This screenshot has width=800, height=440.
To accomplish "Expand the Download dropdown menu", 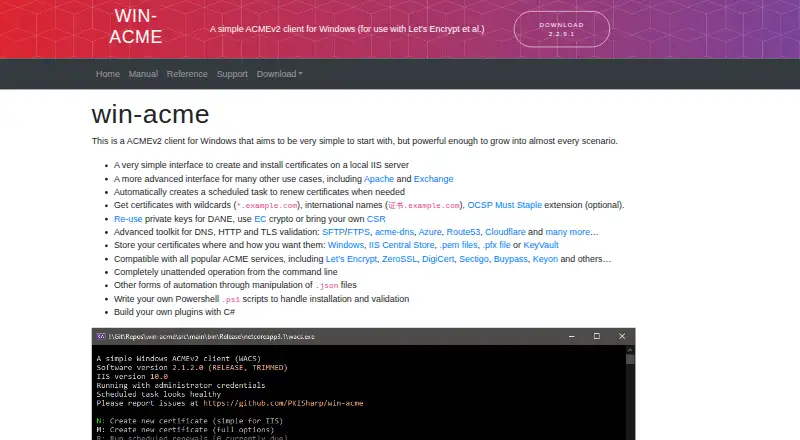I will [280, 74].
